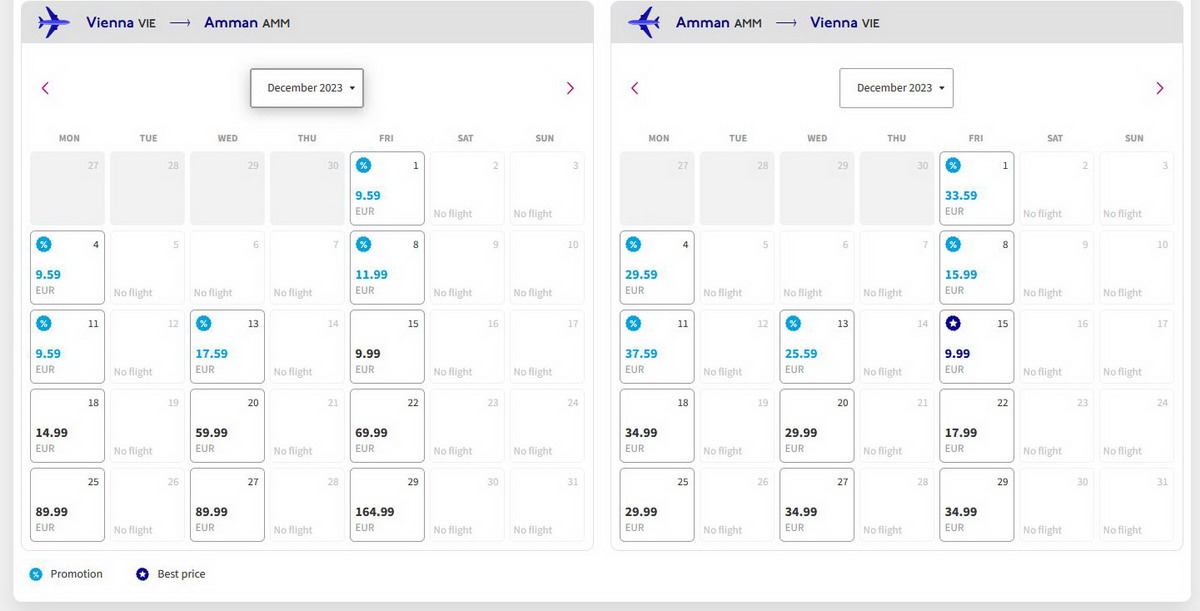Go to previous month on Amman–Vienna calendar
1200x611 pixels.
(635, 88)
